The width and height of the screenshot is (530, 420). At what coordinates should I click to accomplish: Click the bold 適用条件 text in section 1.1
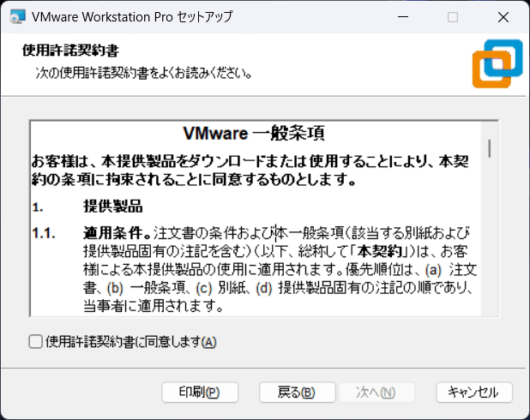point(117,233)
